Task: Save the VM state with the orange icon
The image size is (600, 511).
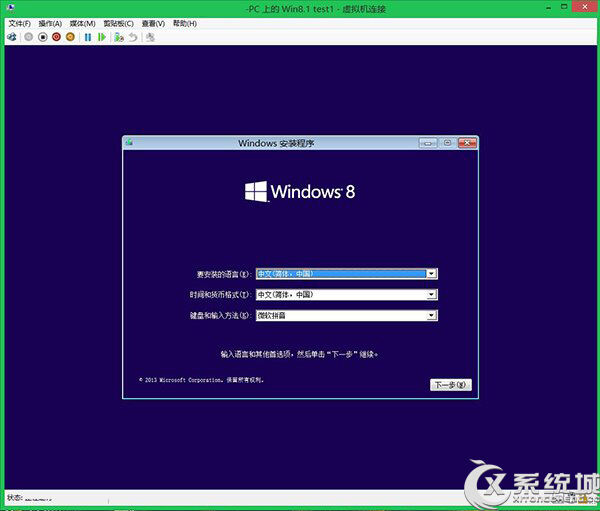Action: 70,37
